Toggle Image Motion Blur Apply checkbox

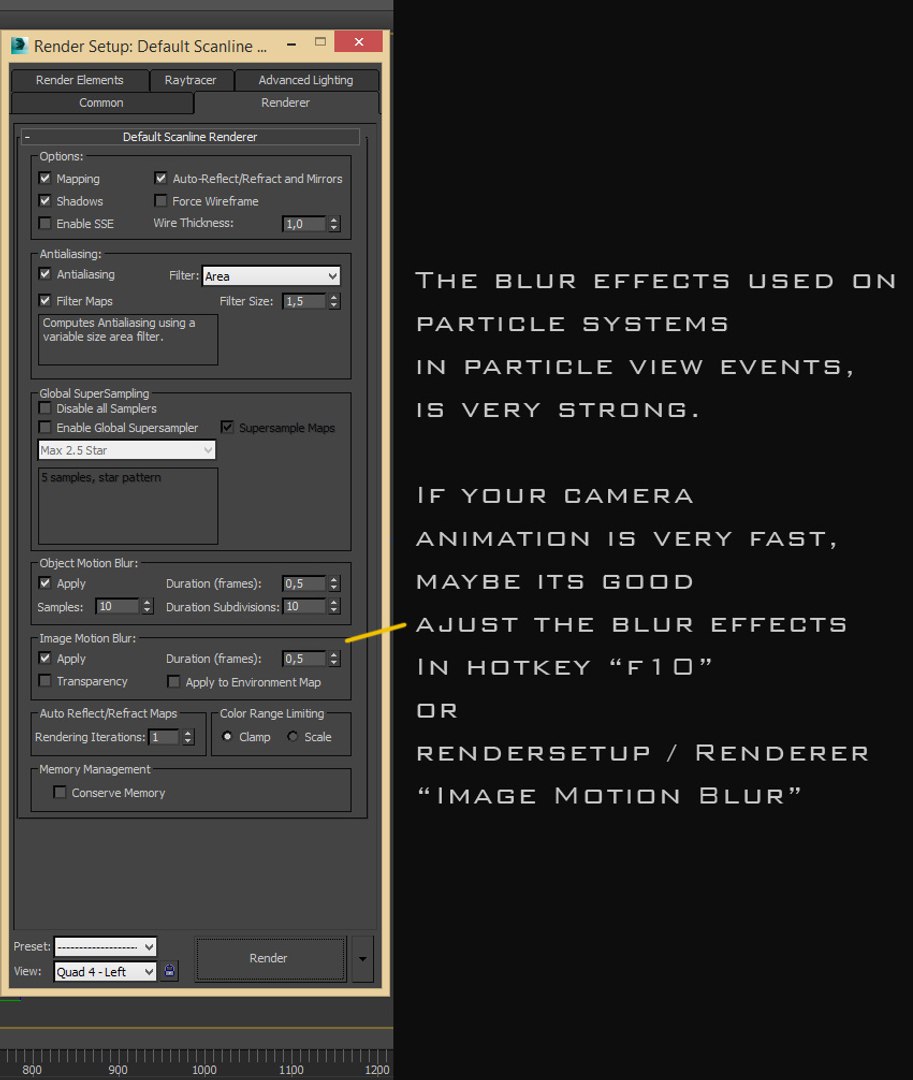pos(45,658)
